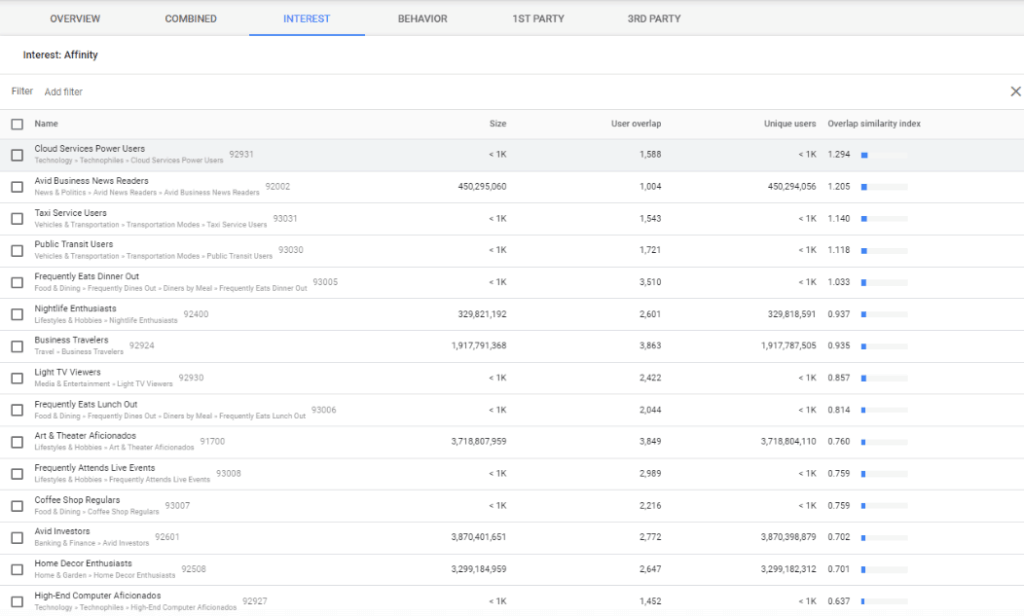Open the 1st Party tab

click(x=537, y=19)
